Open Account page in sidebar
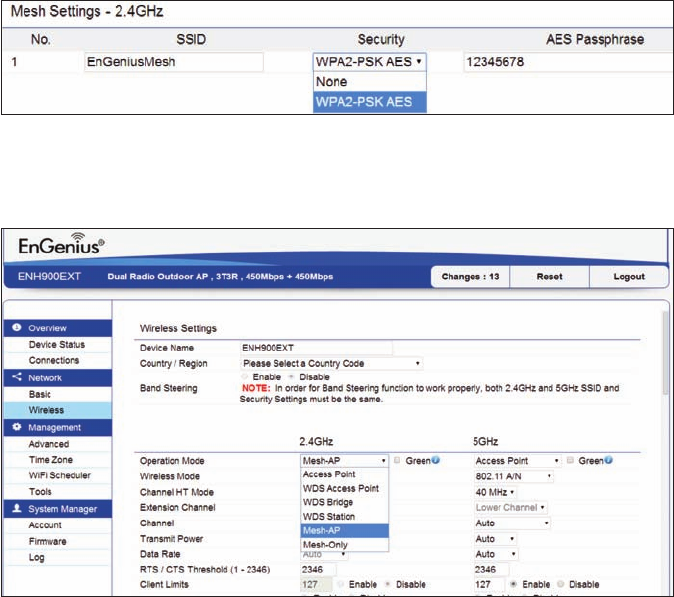Image resolution: width=674 pixels, height=597 pixels. [x=45, y=525]
